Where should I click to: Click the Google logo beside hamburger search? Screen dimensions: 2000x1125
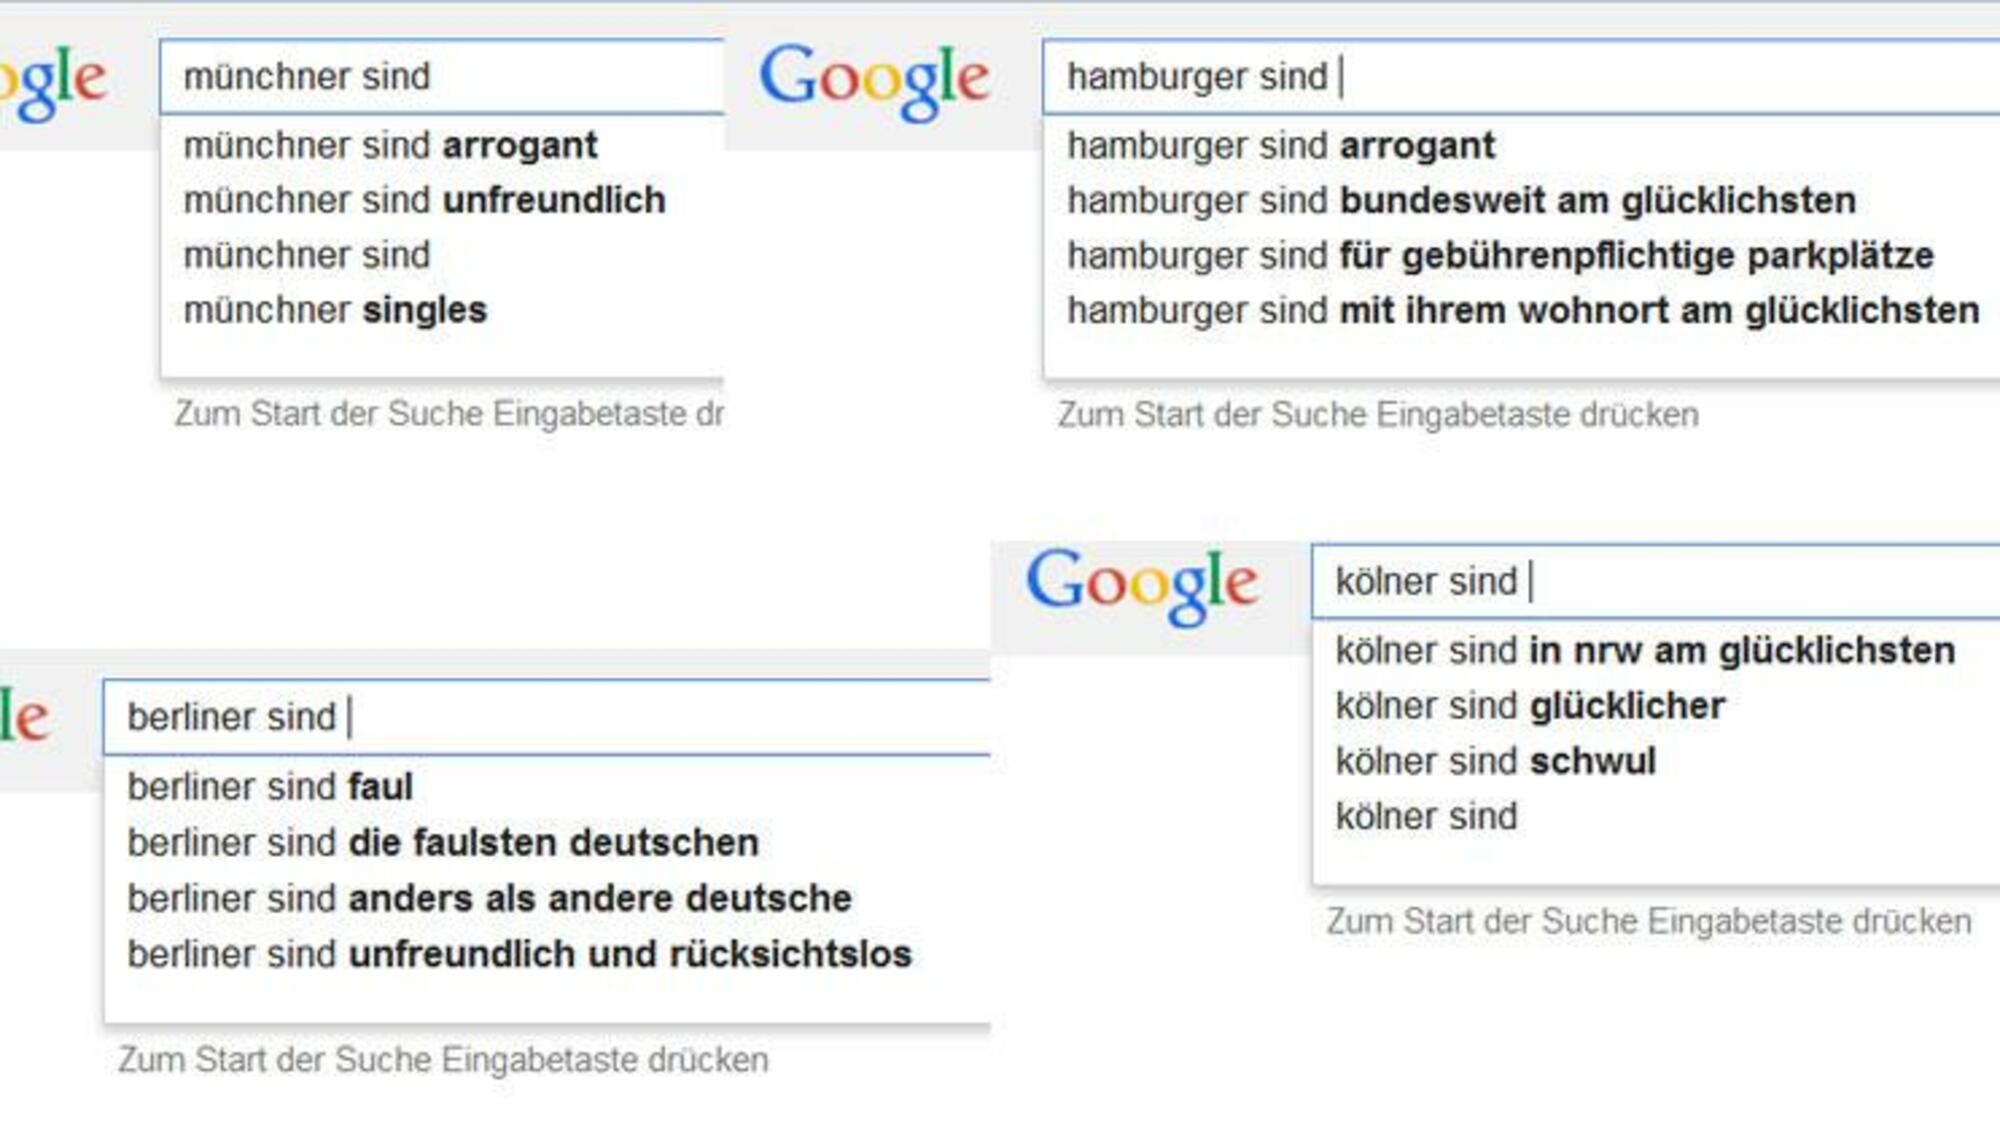point(875,81)
